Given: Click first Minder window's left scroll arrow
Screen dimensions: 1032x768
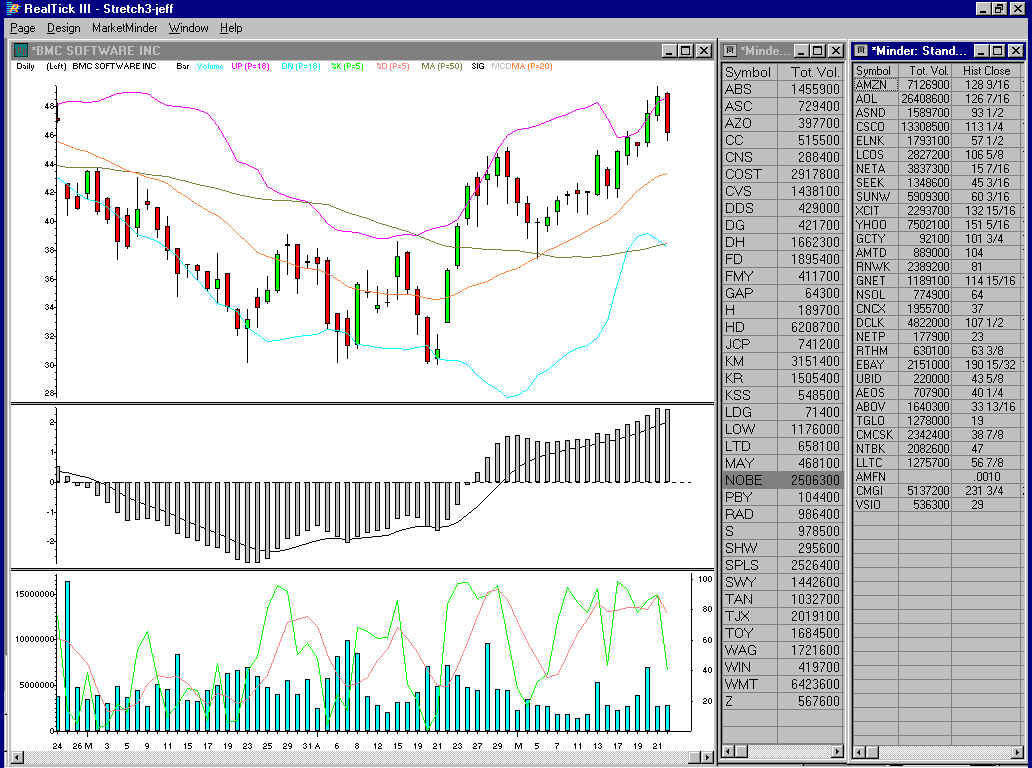Looking at the screenshot, I should [x=729, y=751].
